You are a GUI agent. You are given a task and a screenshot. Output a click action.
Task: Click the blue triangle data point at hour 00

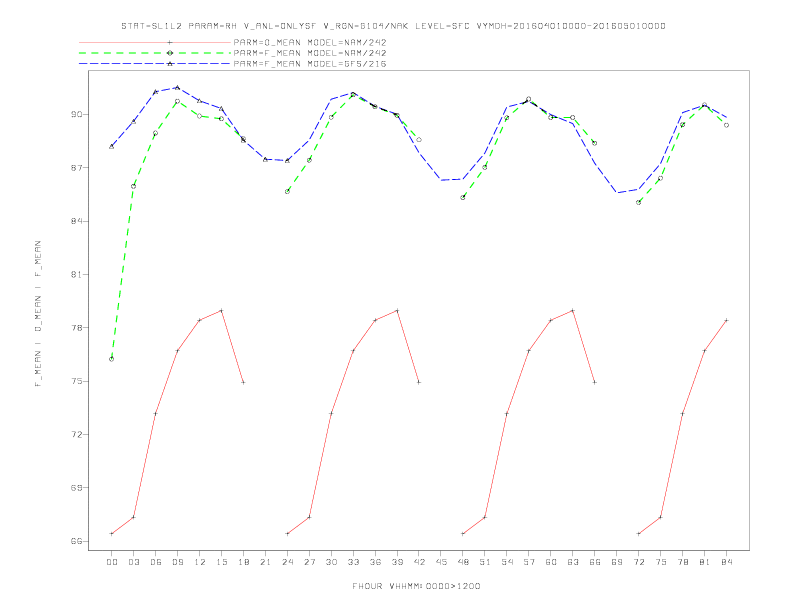click(112, 146)
